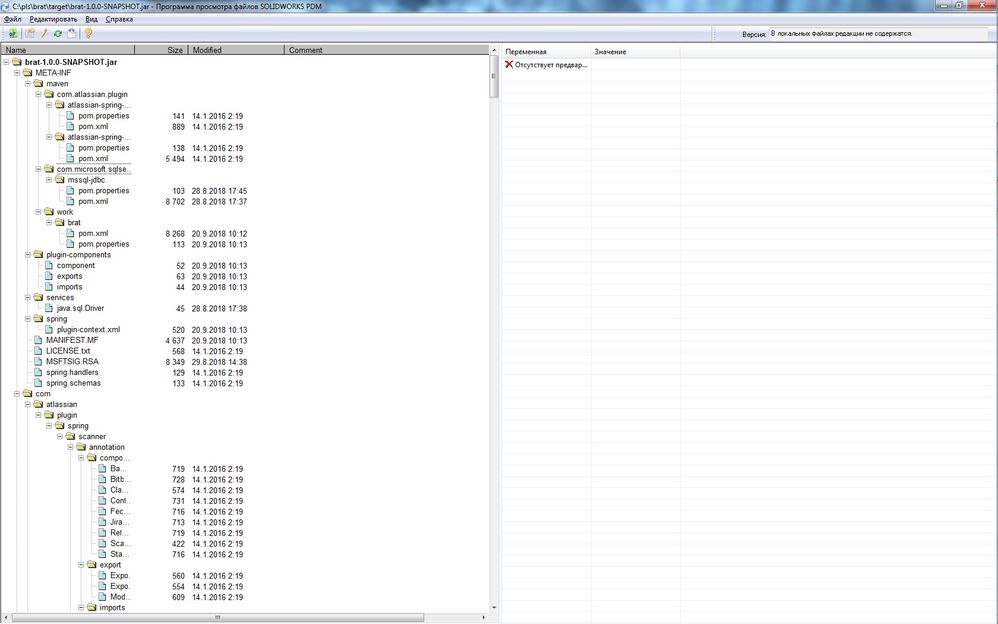Click the file tree vertical scrollbar thumb

[493, 76]
